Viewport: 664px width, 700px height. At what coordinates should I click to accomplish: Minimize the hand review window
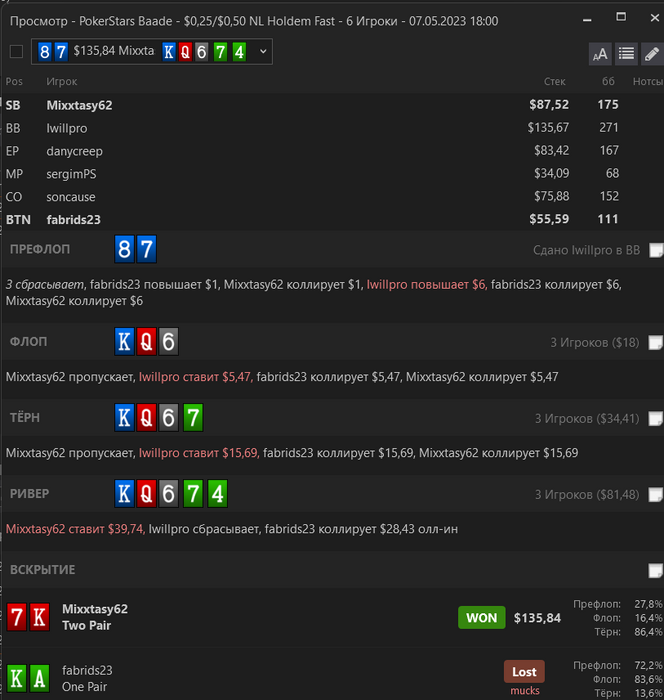coord(587,20)
